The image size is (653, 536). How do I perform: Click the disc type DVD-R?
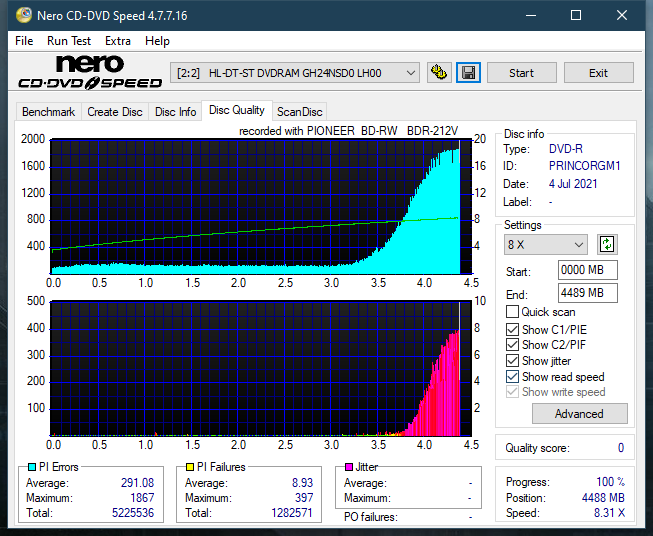click(566, 149)
